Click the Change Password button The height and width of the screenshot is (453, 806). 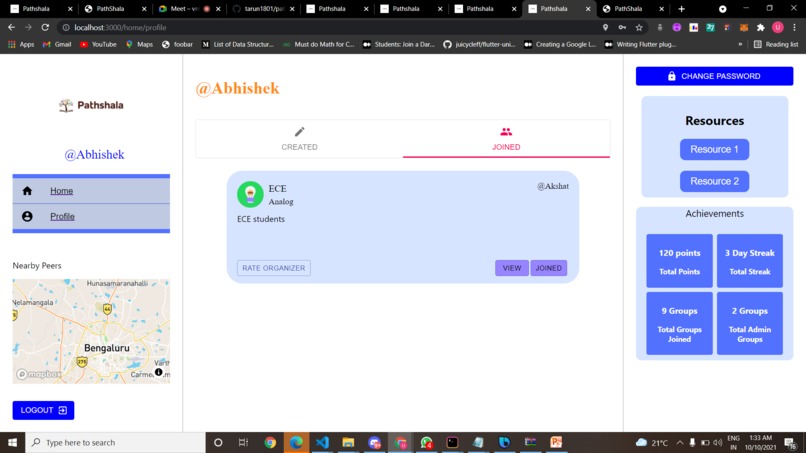(714, 76)
